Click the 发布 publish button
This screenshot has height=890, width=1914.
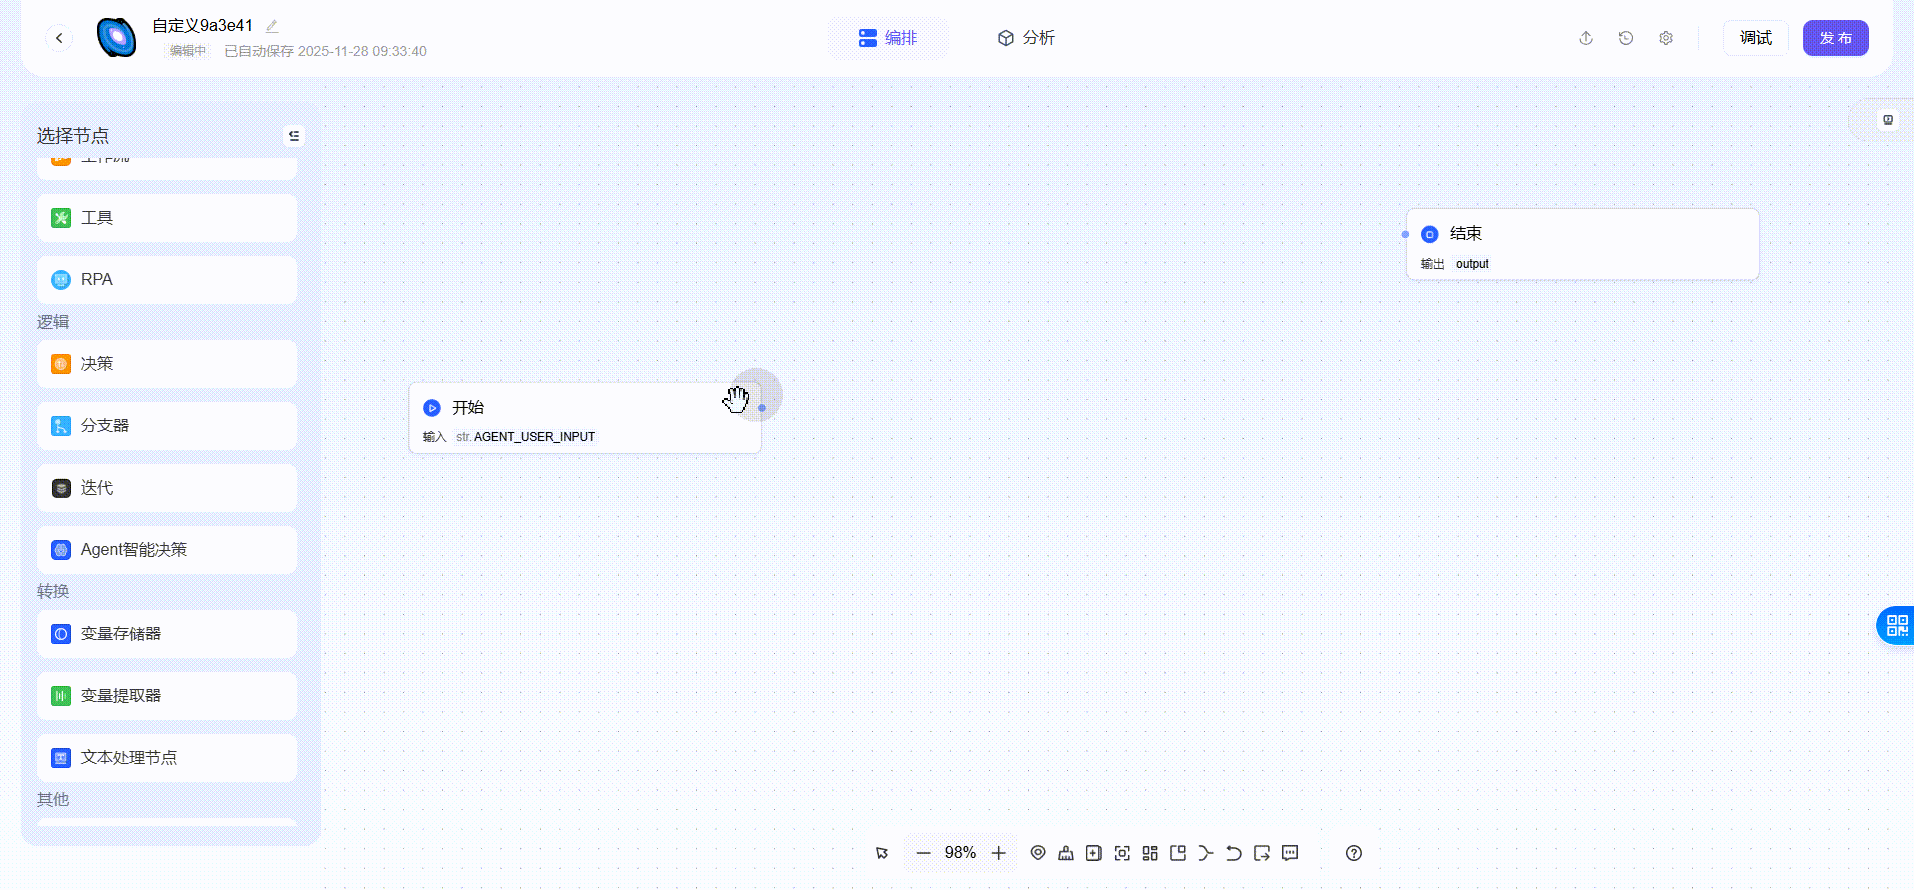click(1835, 38)
